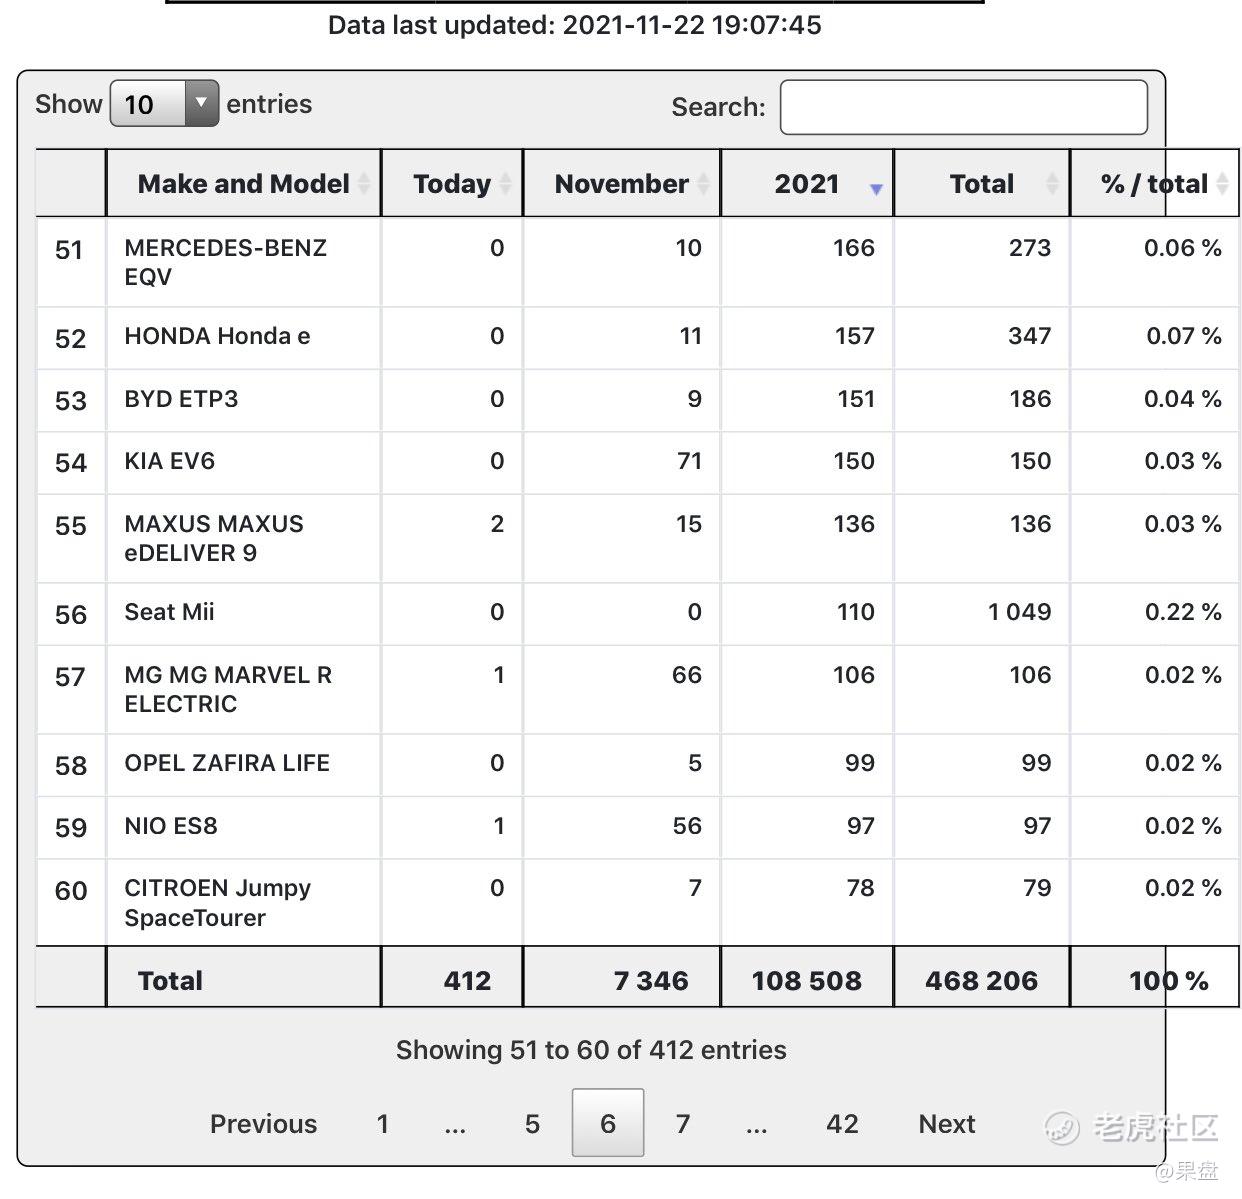Click the footer 2021 total 108 508

807,980
